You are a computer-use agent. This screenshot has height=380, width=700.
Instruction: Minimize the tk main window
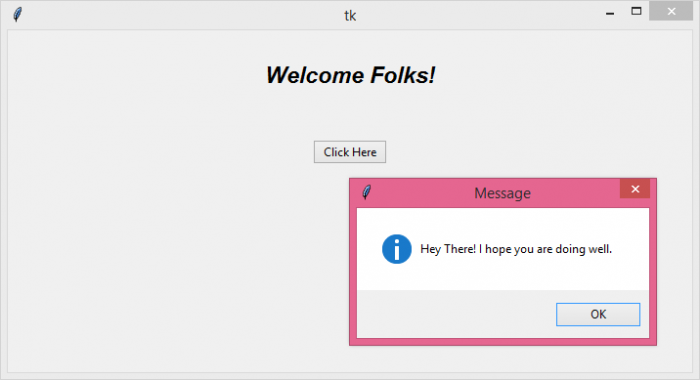coord(610,12)
